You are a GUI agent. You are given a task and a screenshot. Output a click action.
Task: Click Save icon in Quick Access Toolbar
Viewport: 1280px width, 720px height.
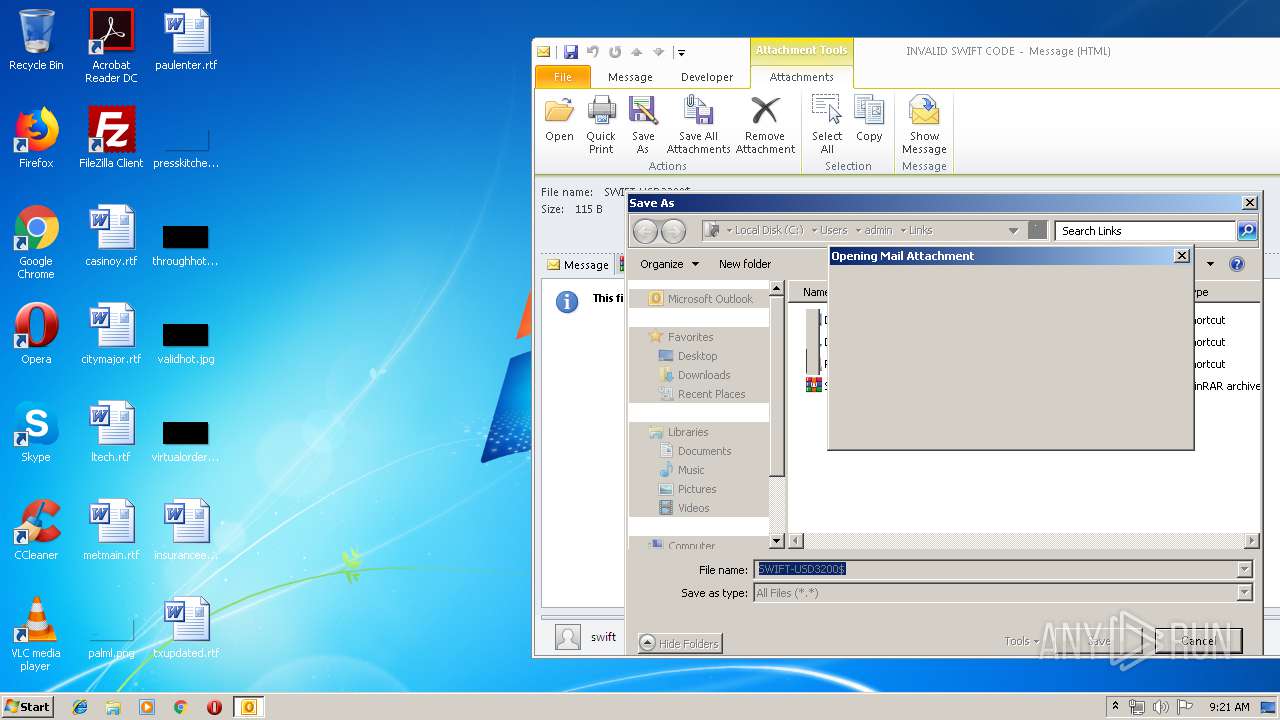(x=570, y=52)
